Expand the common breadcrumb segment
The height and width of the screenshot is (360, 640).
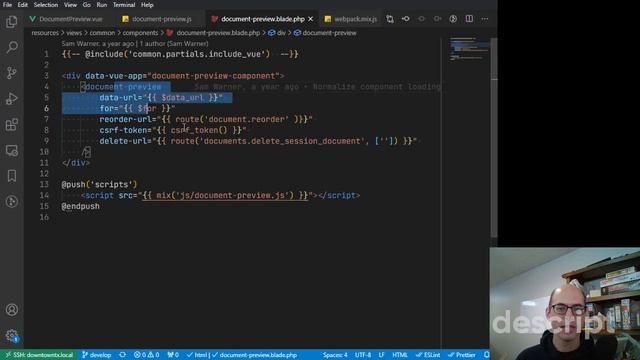pos(102,33)
